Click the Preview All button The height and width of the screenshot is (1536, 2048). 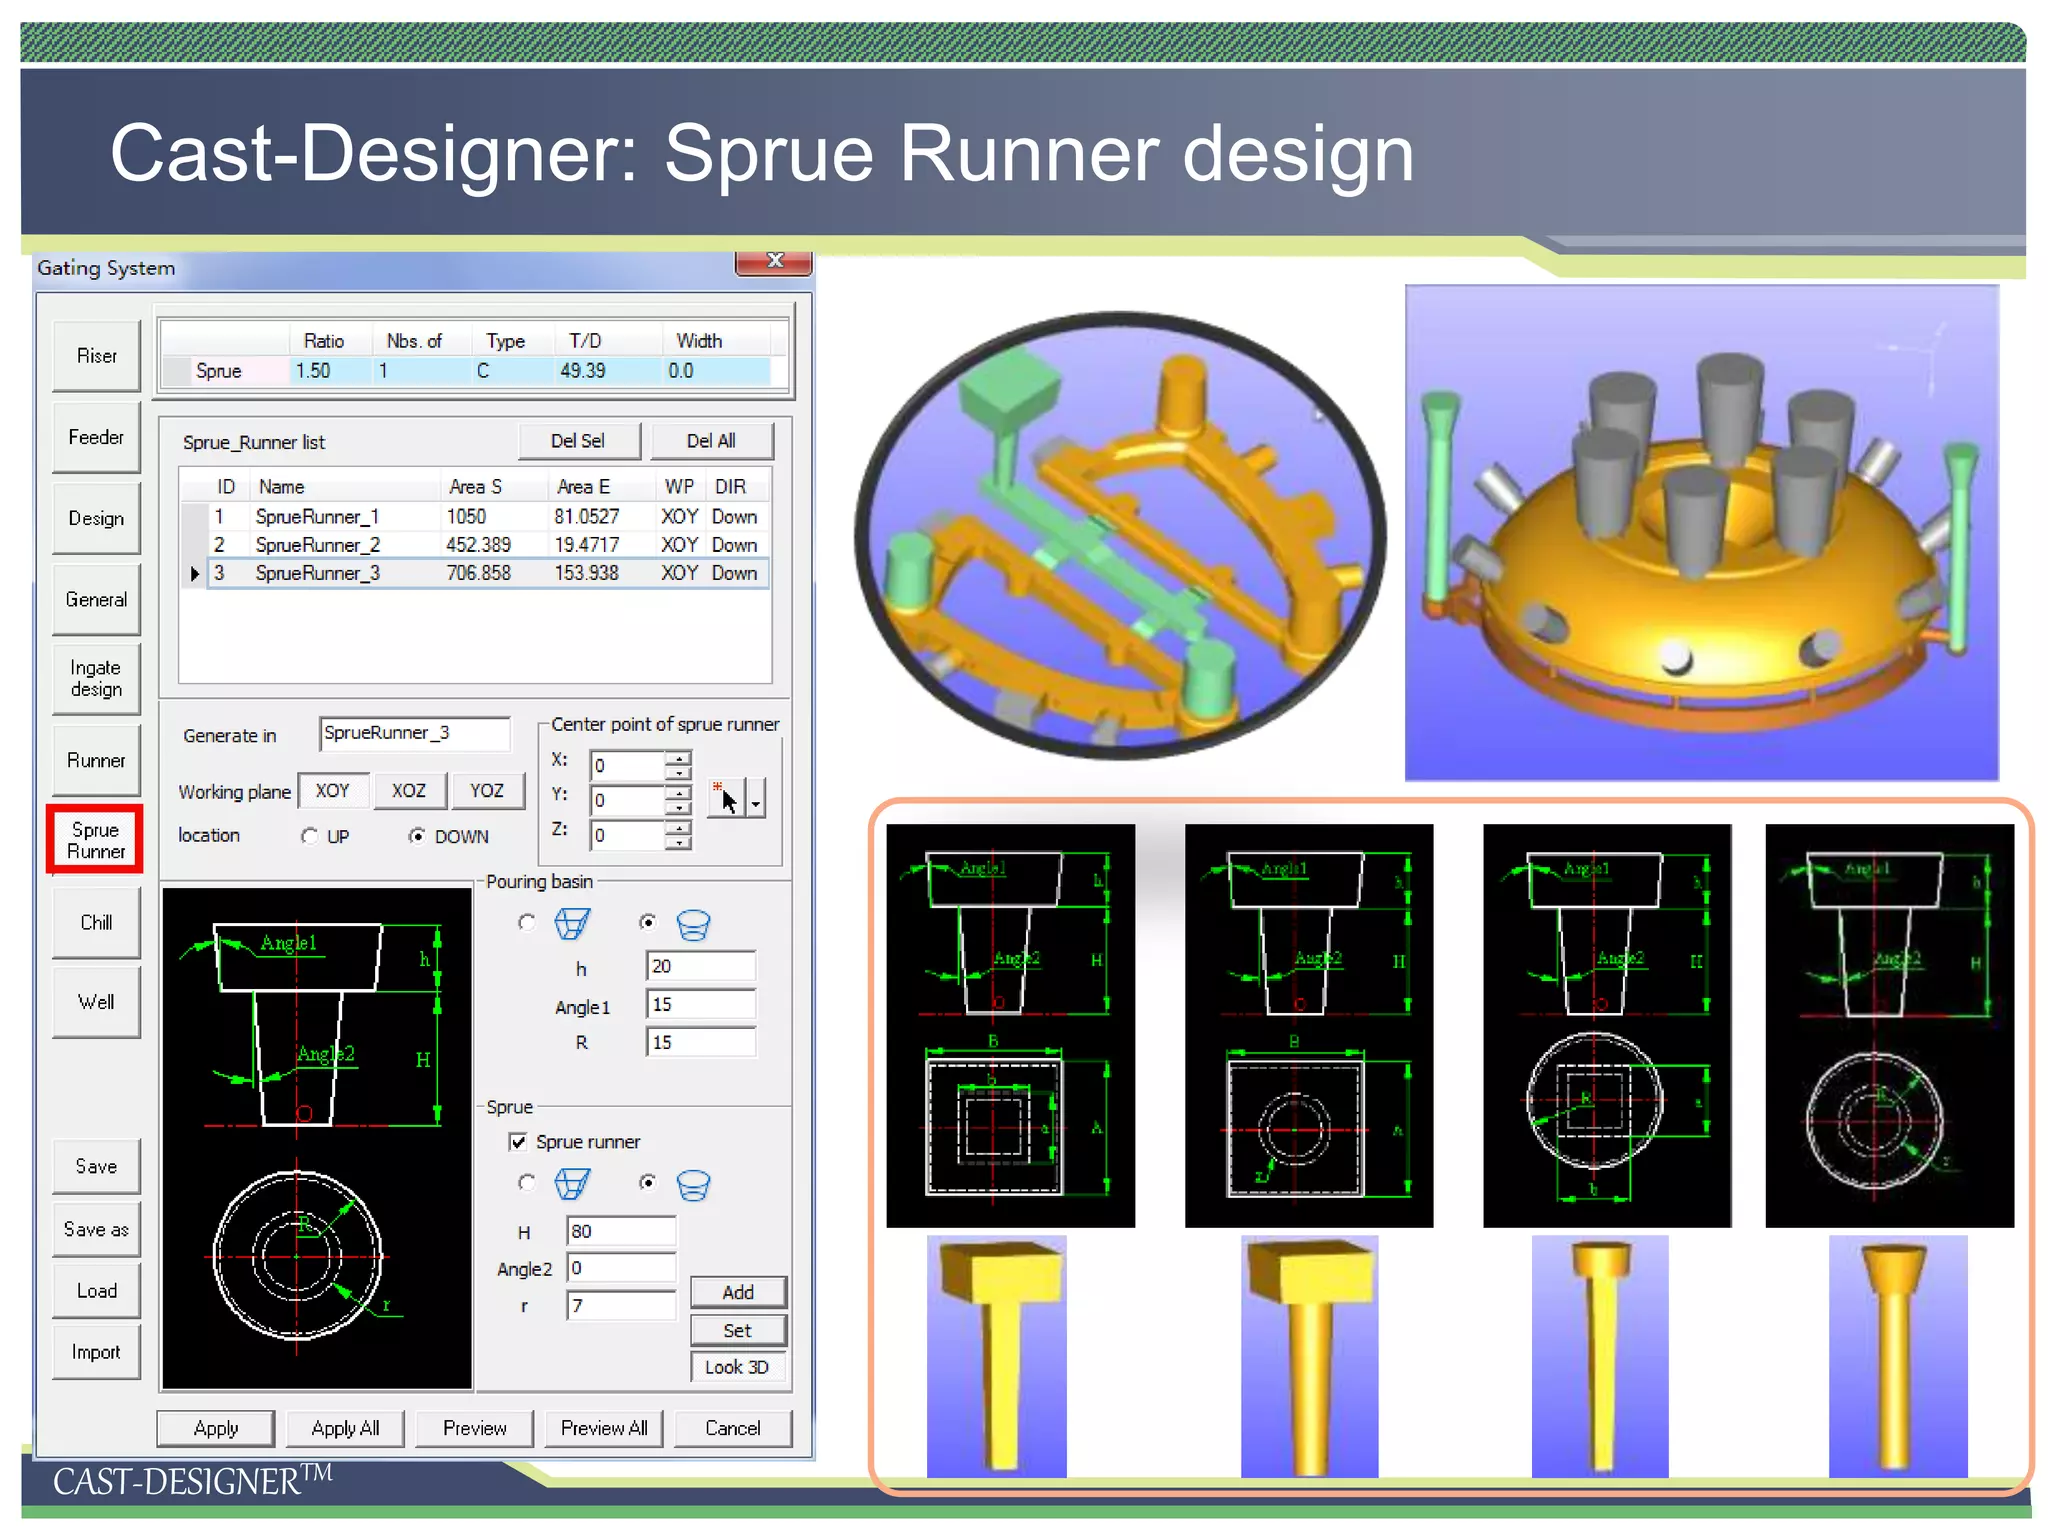(x=604, y=1428)
